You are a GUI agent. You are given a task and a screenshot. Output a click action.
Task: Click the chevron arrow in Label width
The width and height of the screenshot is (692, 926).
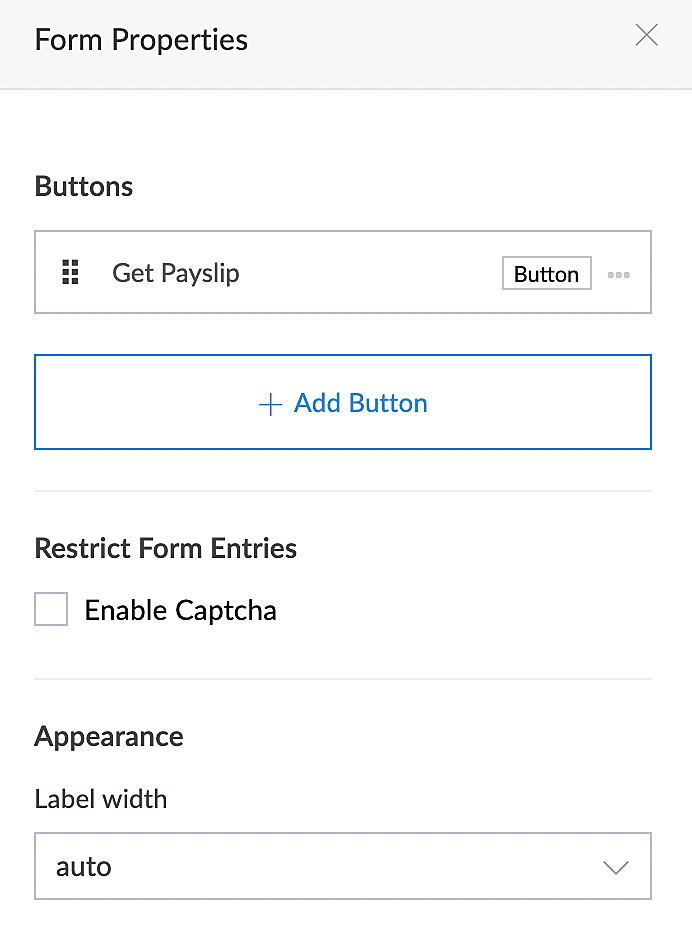tap(615, 867)
